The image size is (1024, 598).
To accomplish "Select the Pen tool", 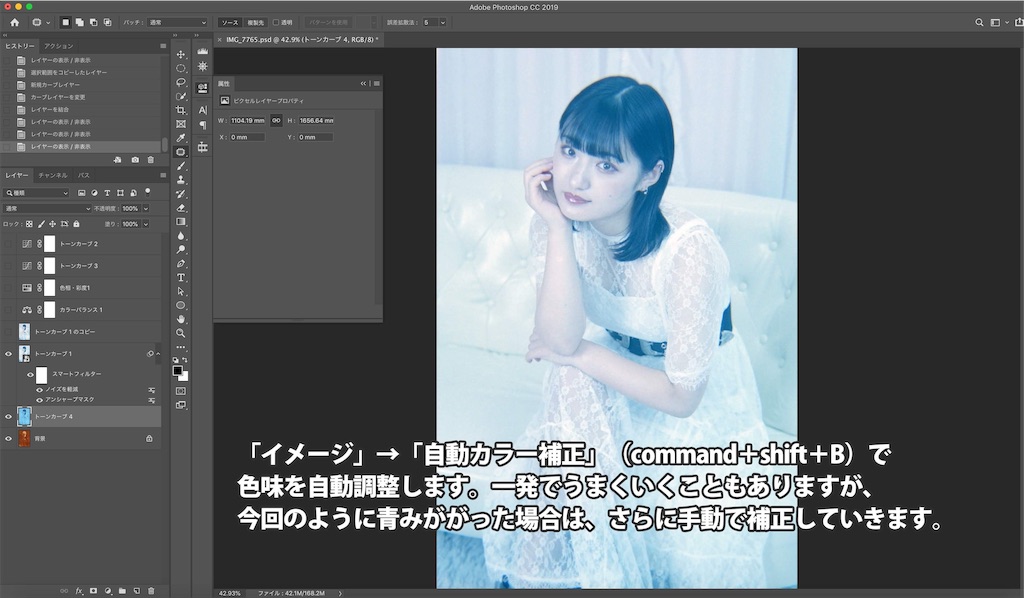I will [x=181, y=265].
